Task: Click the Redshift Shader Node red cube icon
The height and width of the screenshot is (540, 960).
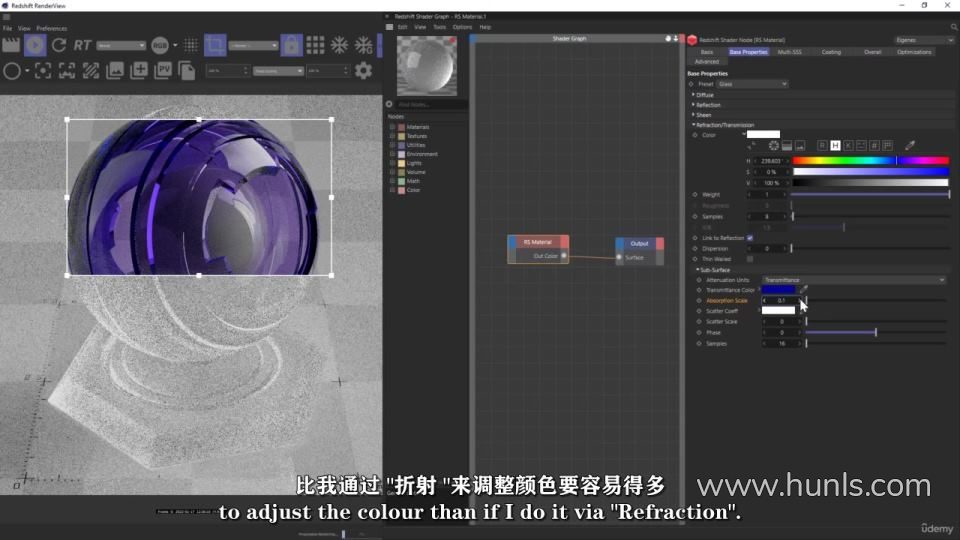Action: (x=692, y=40)
